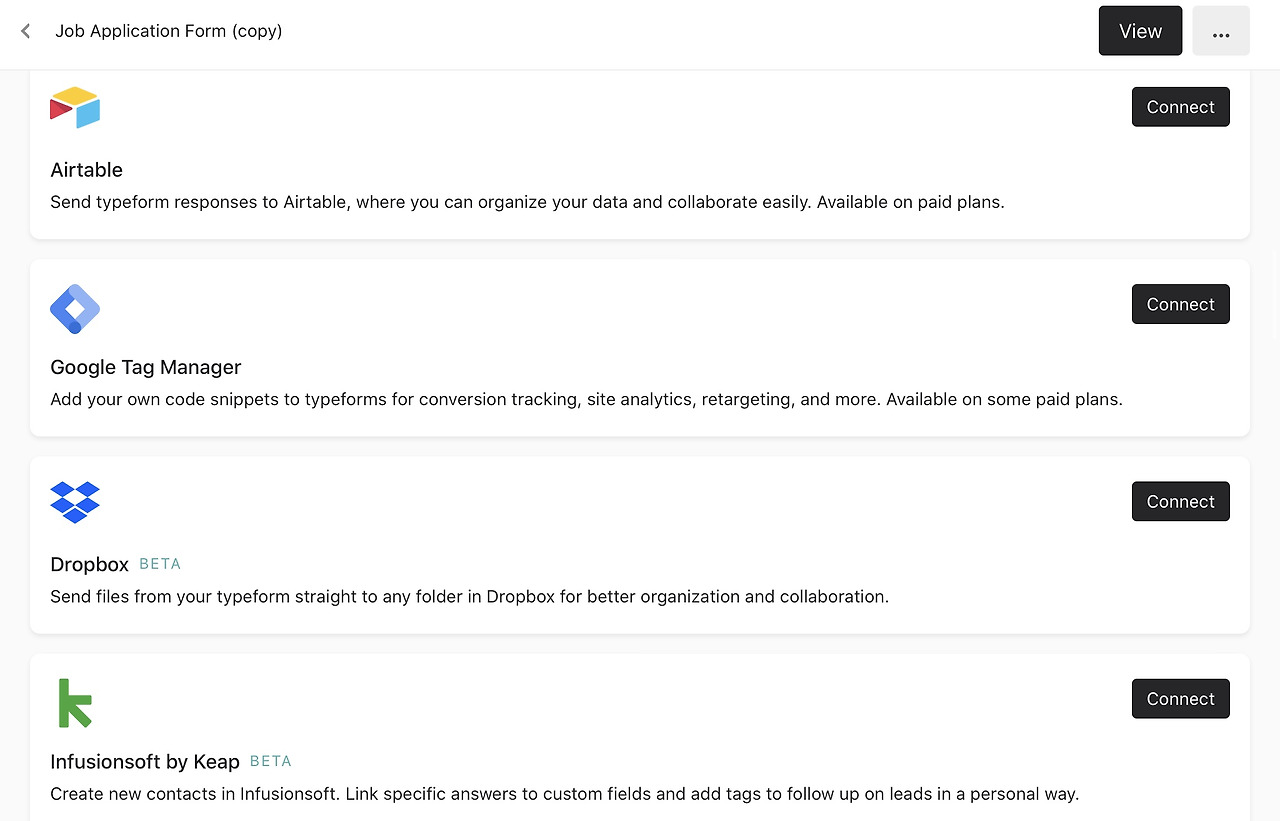The height and width of the screenshot is (821, 1280).
Task: Connect the Airtable integration
Action: click(x=1180, y=107)
